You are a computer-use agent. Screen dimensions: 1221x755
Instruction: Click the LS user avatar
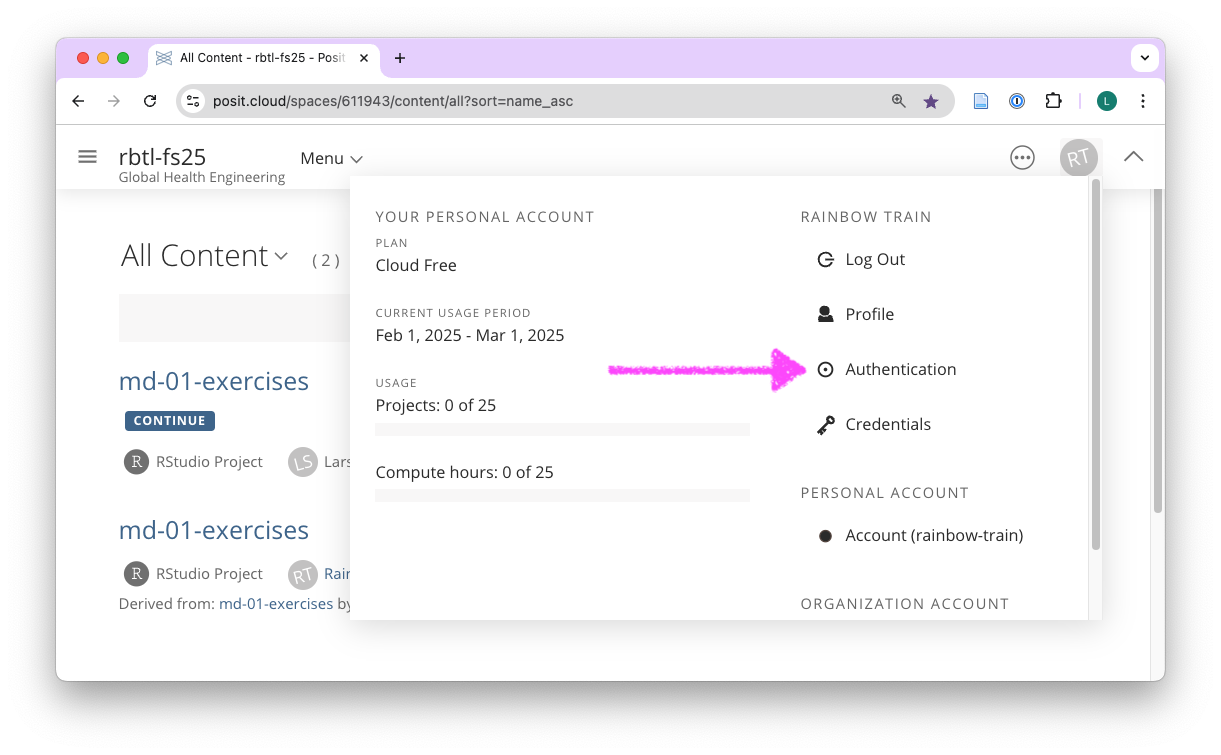(x=302, y=462)
